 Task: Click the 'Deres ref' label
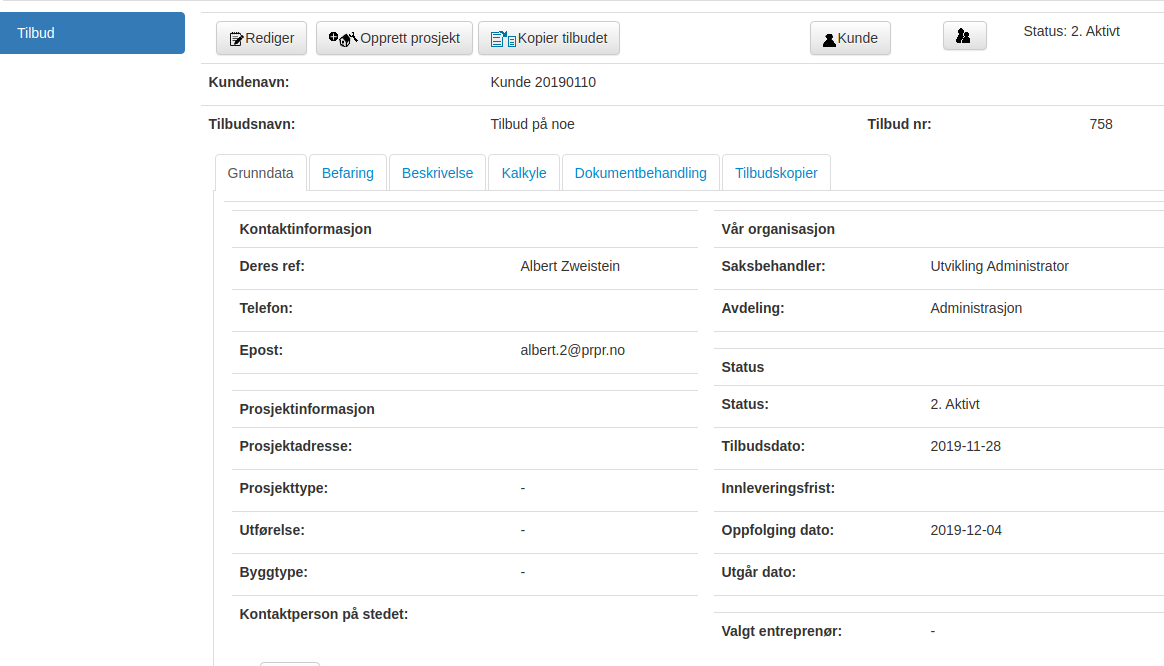tap(272, 266)
